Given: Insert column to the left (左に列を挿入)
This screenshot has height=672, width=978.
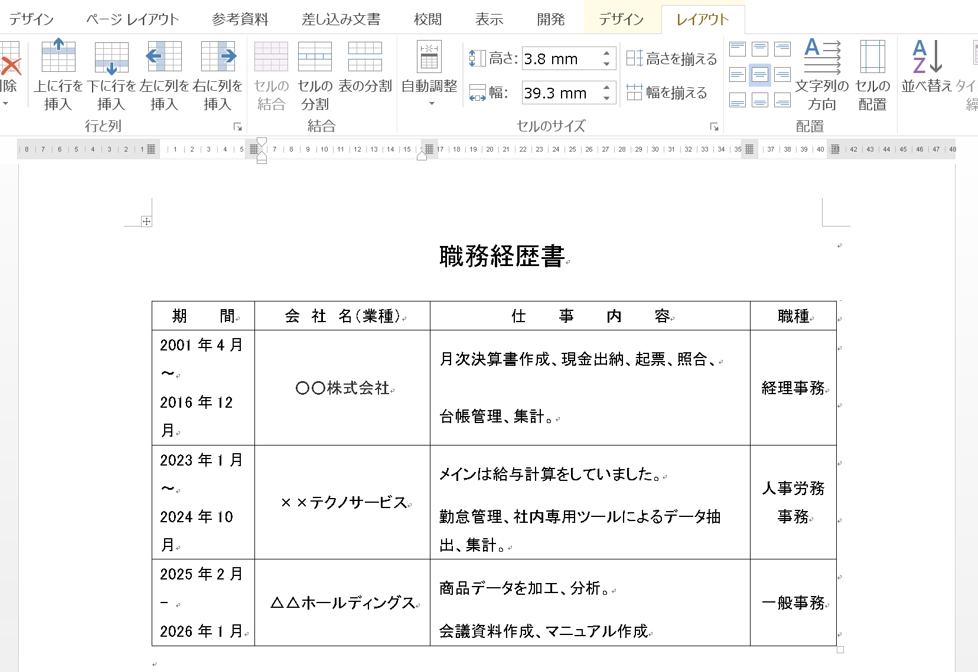Looking at the screenshot, I should pyautogui.click(x=164, y=57).
